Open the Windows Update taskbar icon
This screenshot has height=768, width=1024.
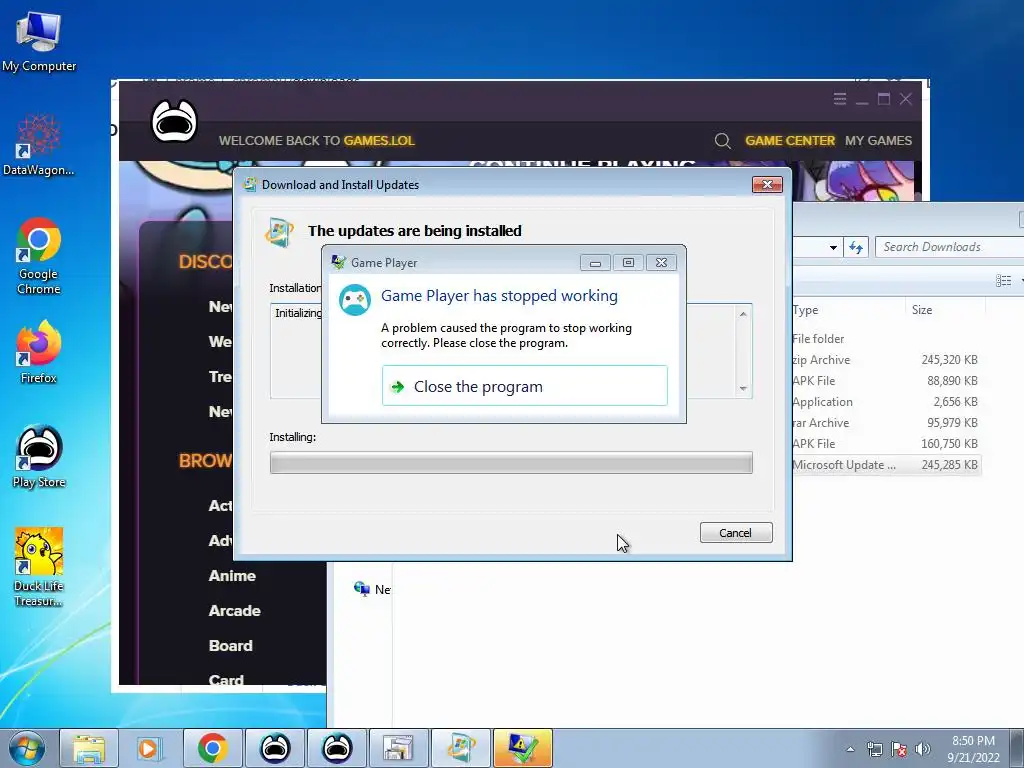click(x=461, y=748)
